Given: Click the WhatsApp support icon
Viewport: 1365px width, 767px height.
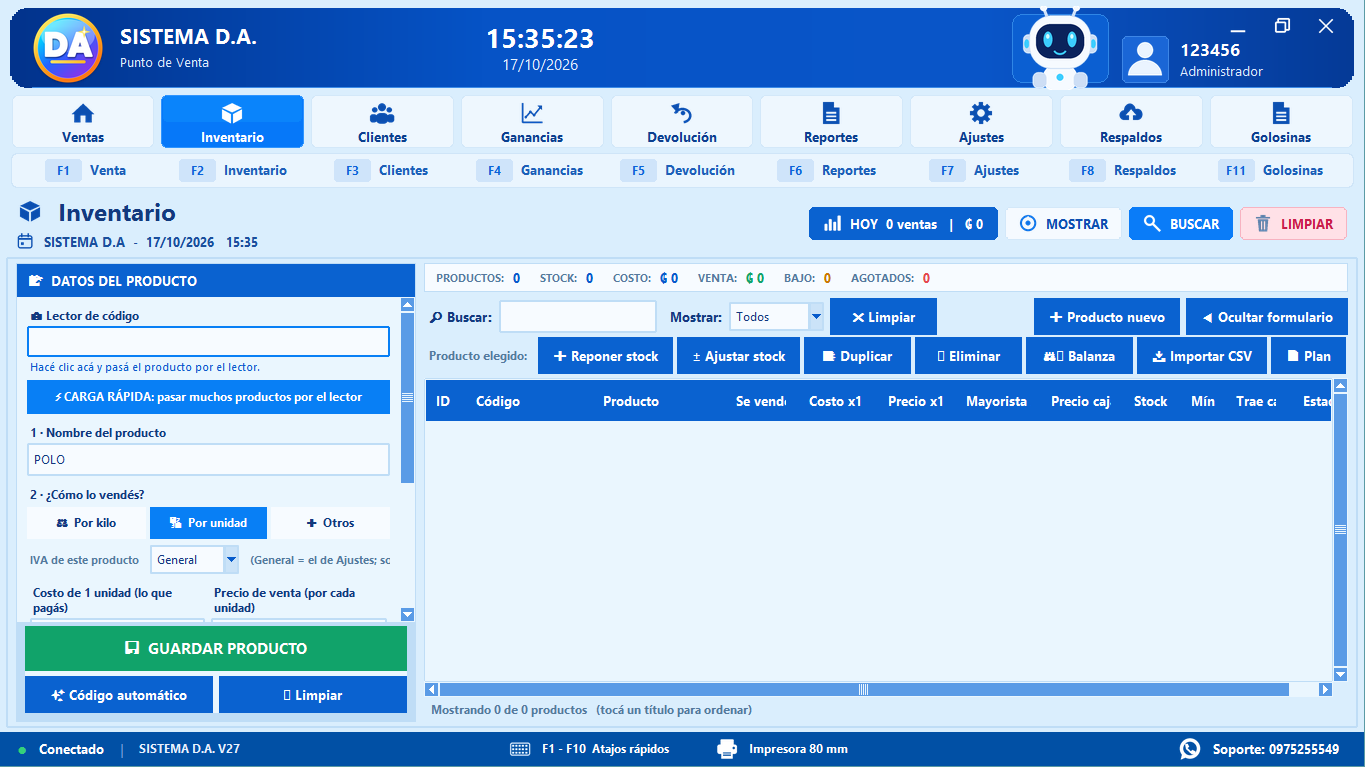Looking at the screenshot, I should click(1190, 749).
